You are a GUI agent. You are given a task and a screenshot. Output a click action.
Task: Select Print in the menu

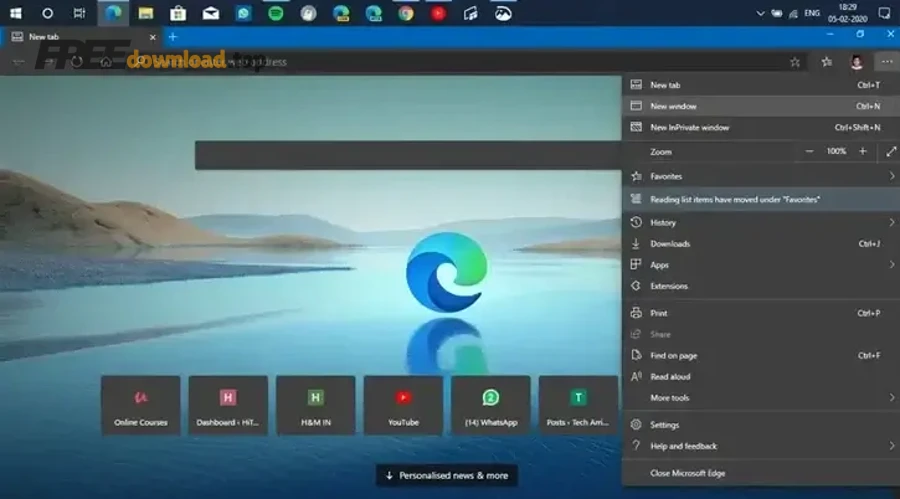(x=761, y=313)
